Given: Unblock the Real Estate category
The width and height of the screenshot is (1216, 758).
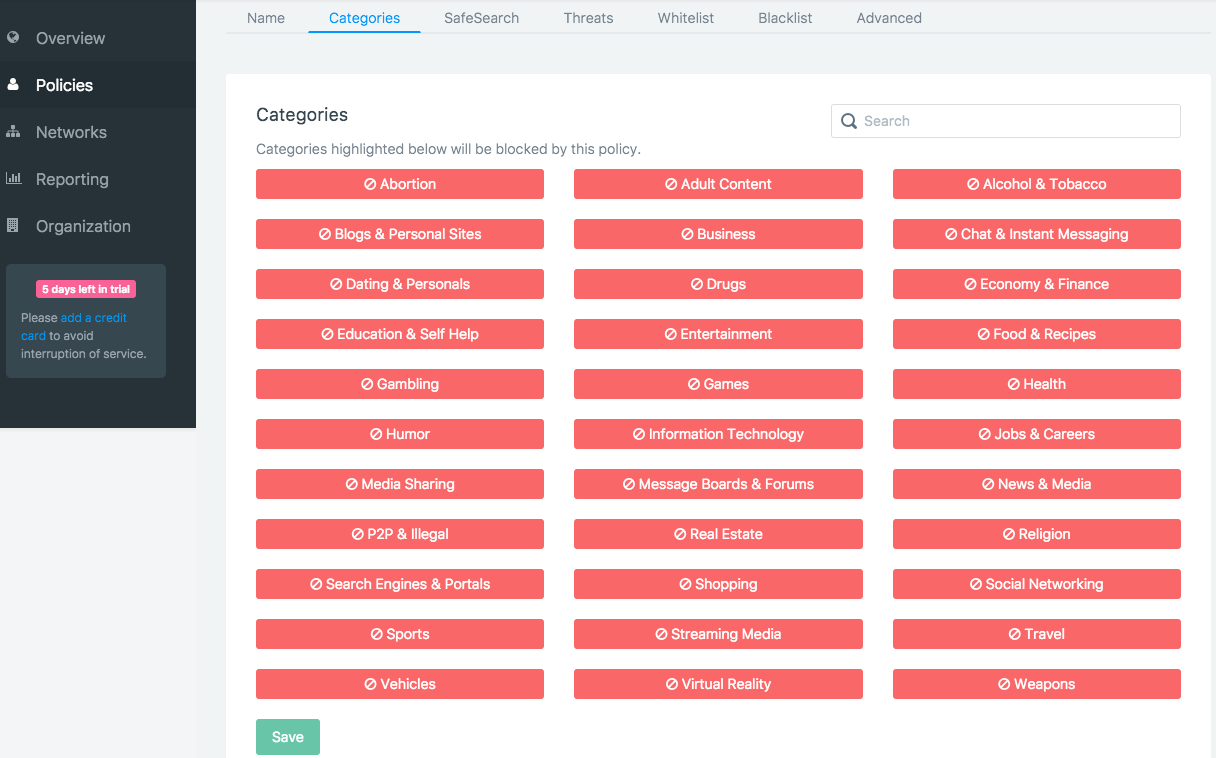Looking at the screenshot, I should click(718, 534).
